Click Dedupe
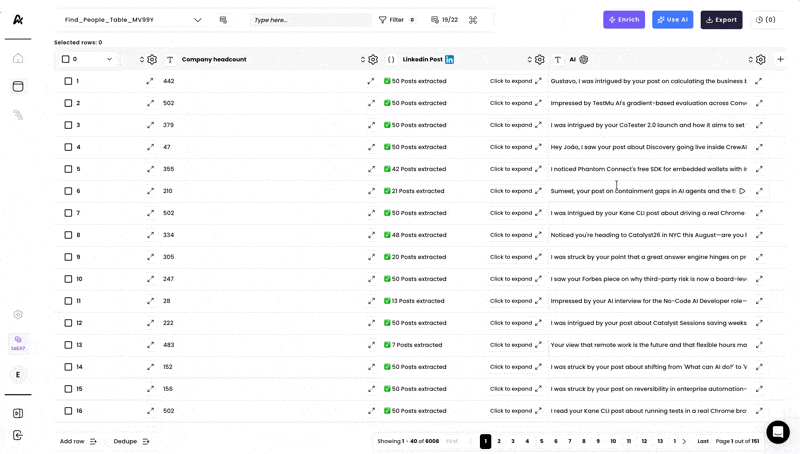800x454 pixels. point(131,441)
